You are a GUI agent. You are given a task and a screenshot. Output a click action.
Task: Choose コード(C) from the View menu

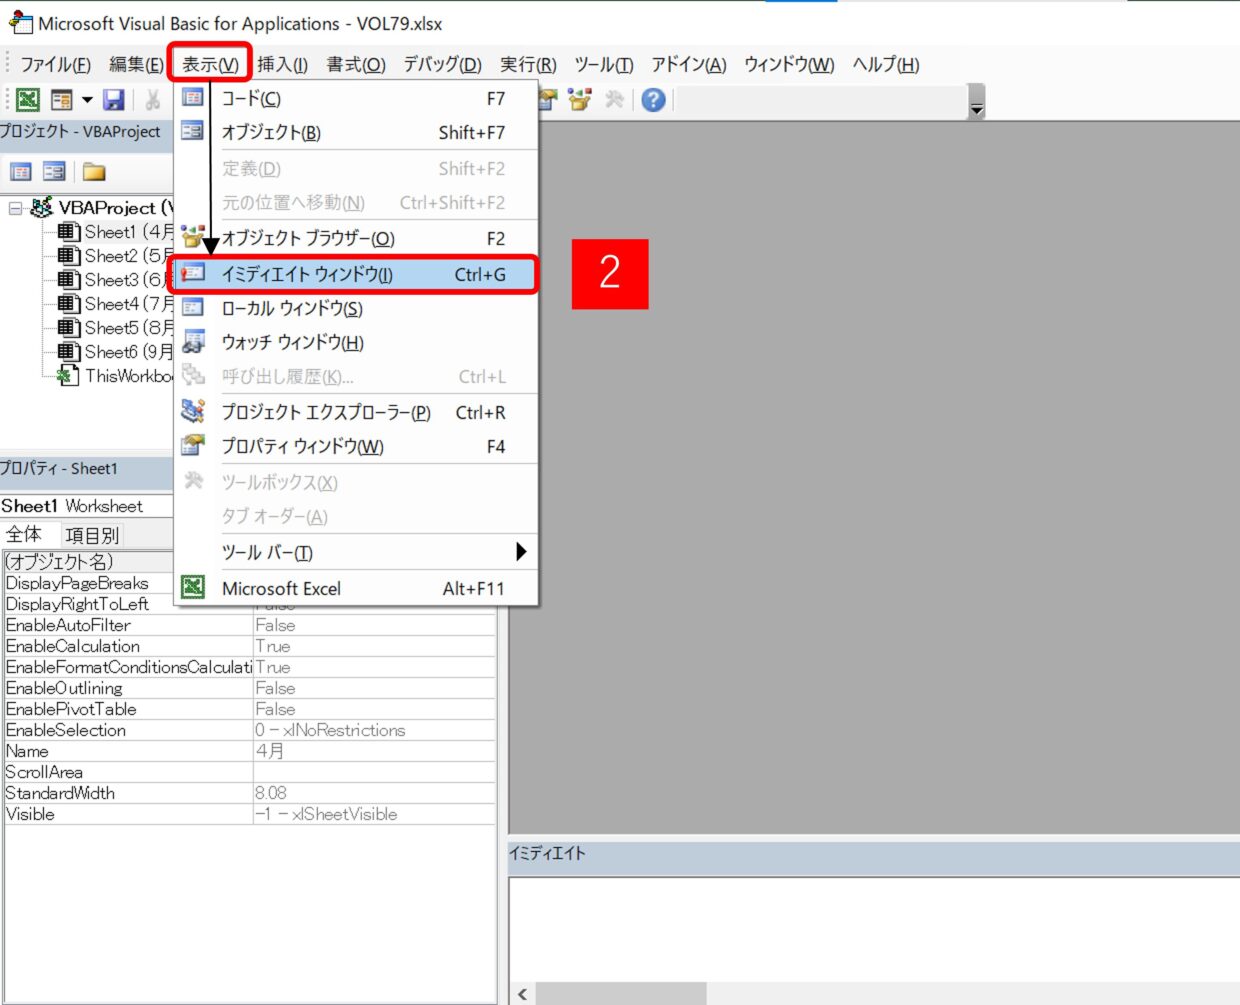[357, 99]
